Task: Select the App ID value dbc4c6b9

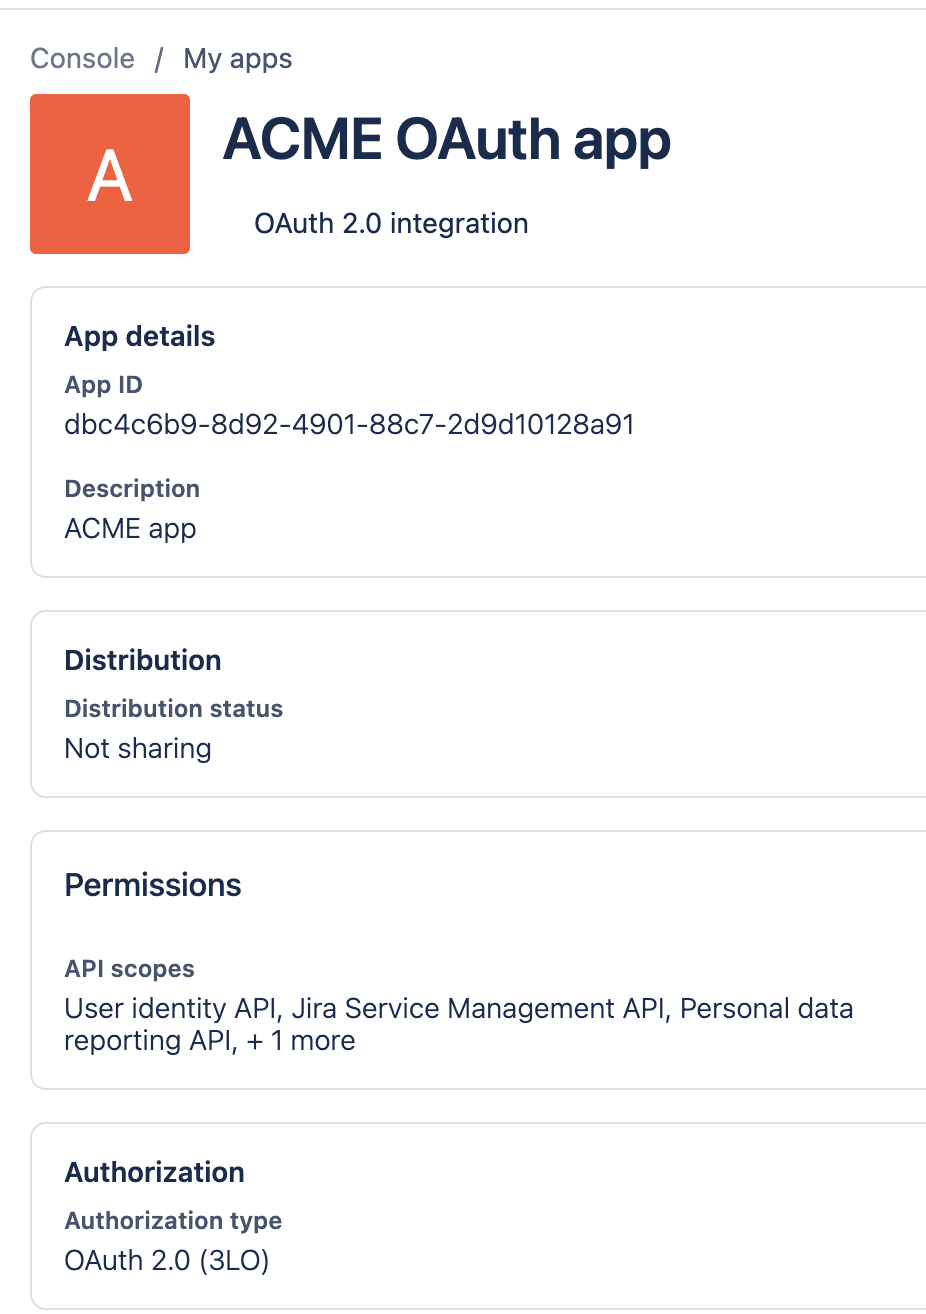Action: click(349, 425)
